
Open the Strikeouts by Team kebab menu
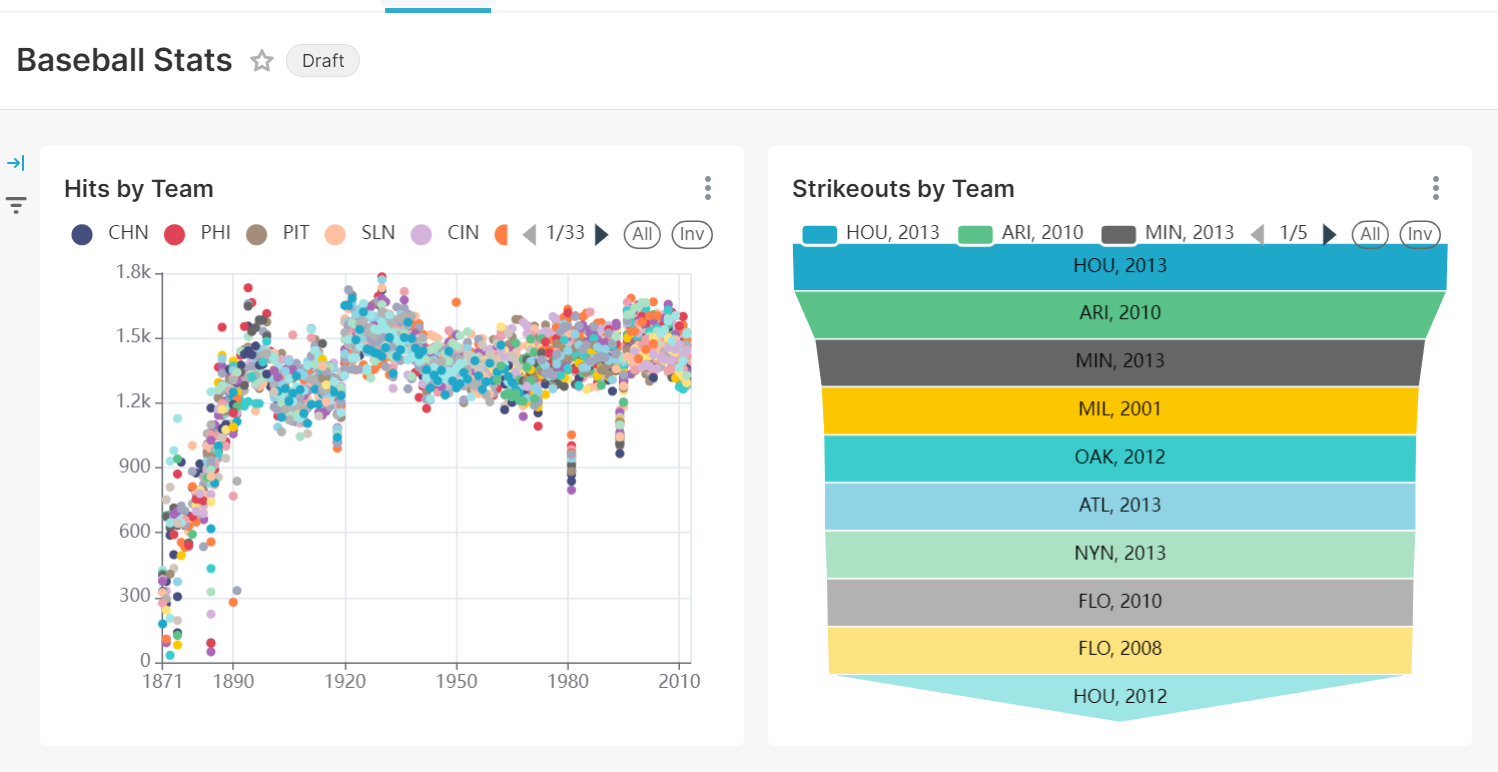(1436, 187)
